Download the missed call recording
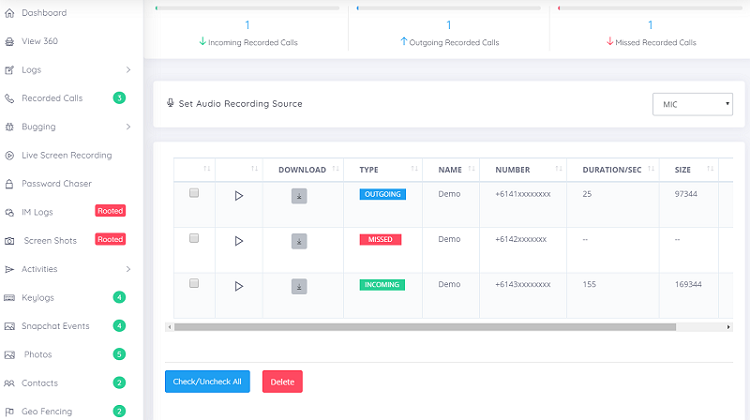Image resolution: width=750 pixels, height=420 pixels. (x=299, y=241)
